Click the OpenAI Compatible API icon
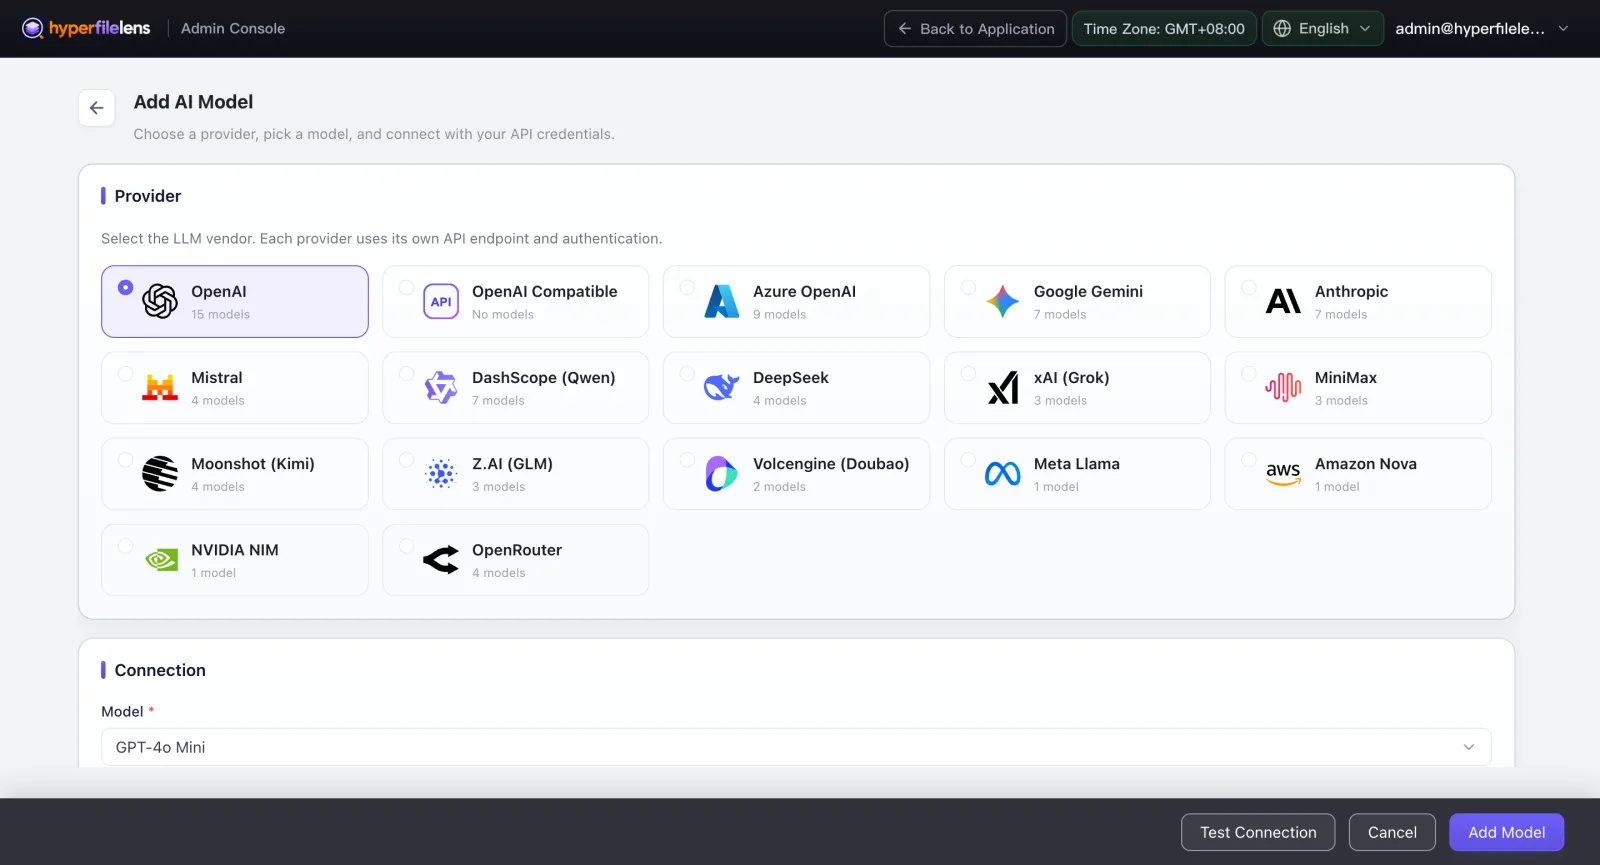The width and height of the screenshot is (1600, 865). [441, 301]
